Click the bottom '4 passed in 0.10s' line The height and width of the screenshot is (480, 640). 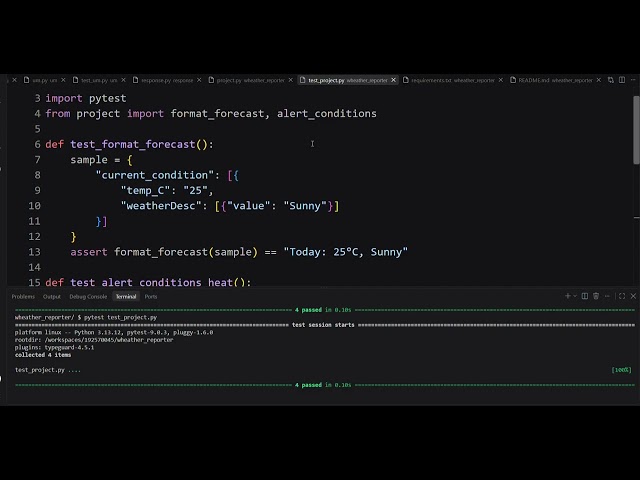pyautogui.click(x=323, y=385)
